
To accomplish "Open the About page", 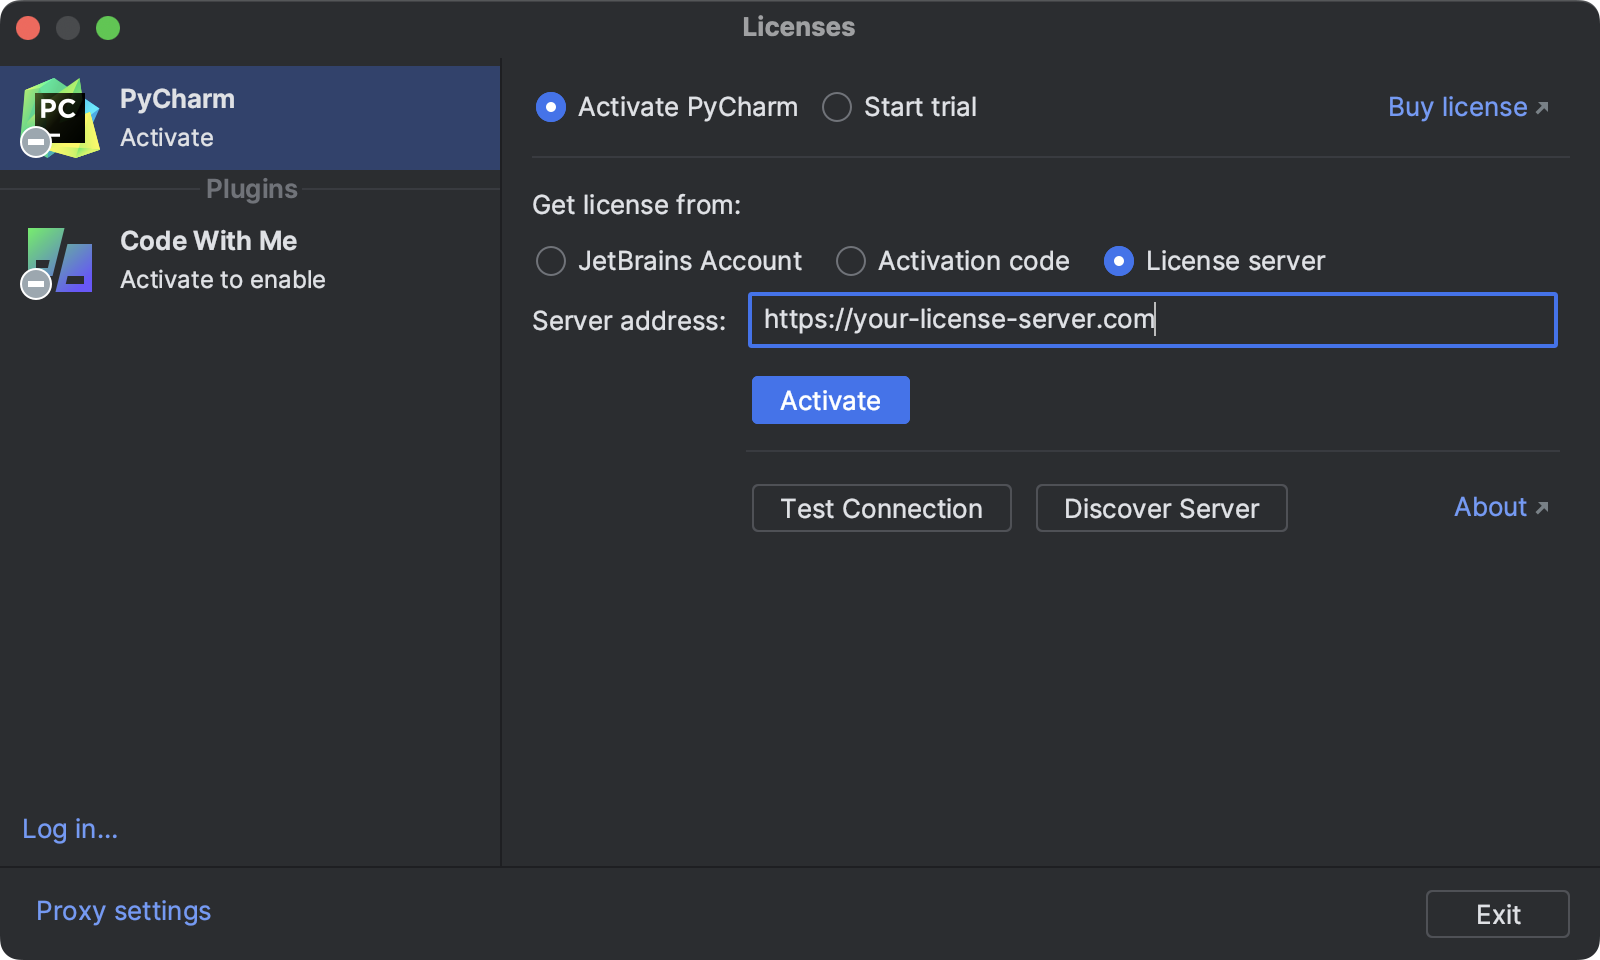I will click(x=1488, y=507).
